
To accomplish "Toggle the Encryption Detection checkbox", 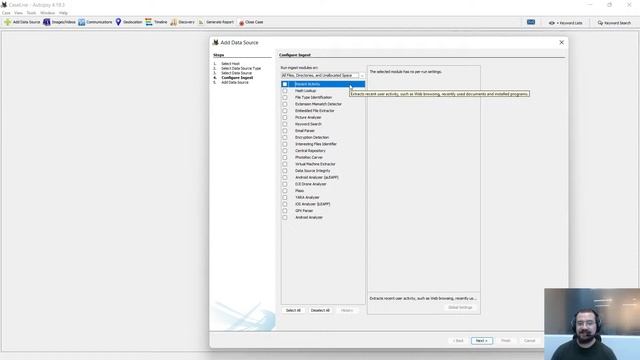I will [285, 137].
